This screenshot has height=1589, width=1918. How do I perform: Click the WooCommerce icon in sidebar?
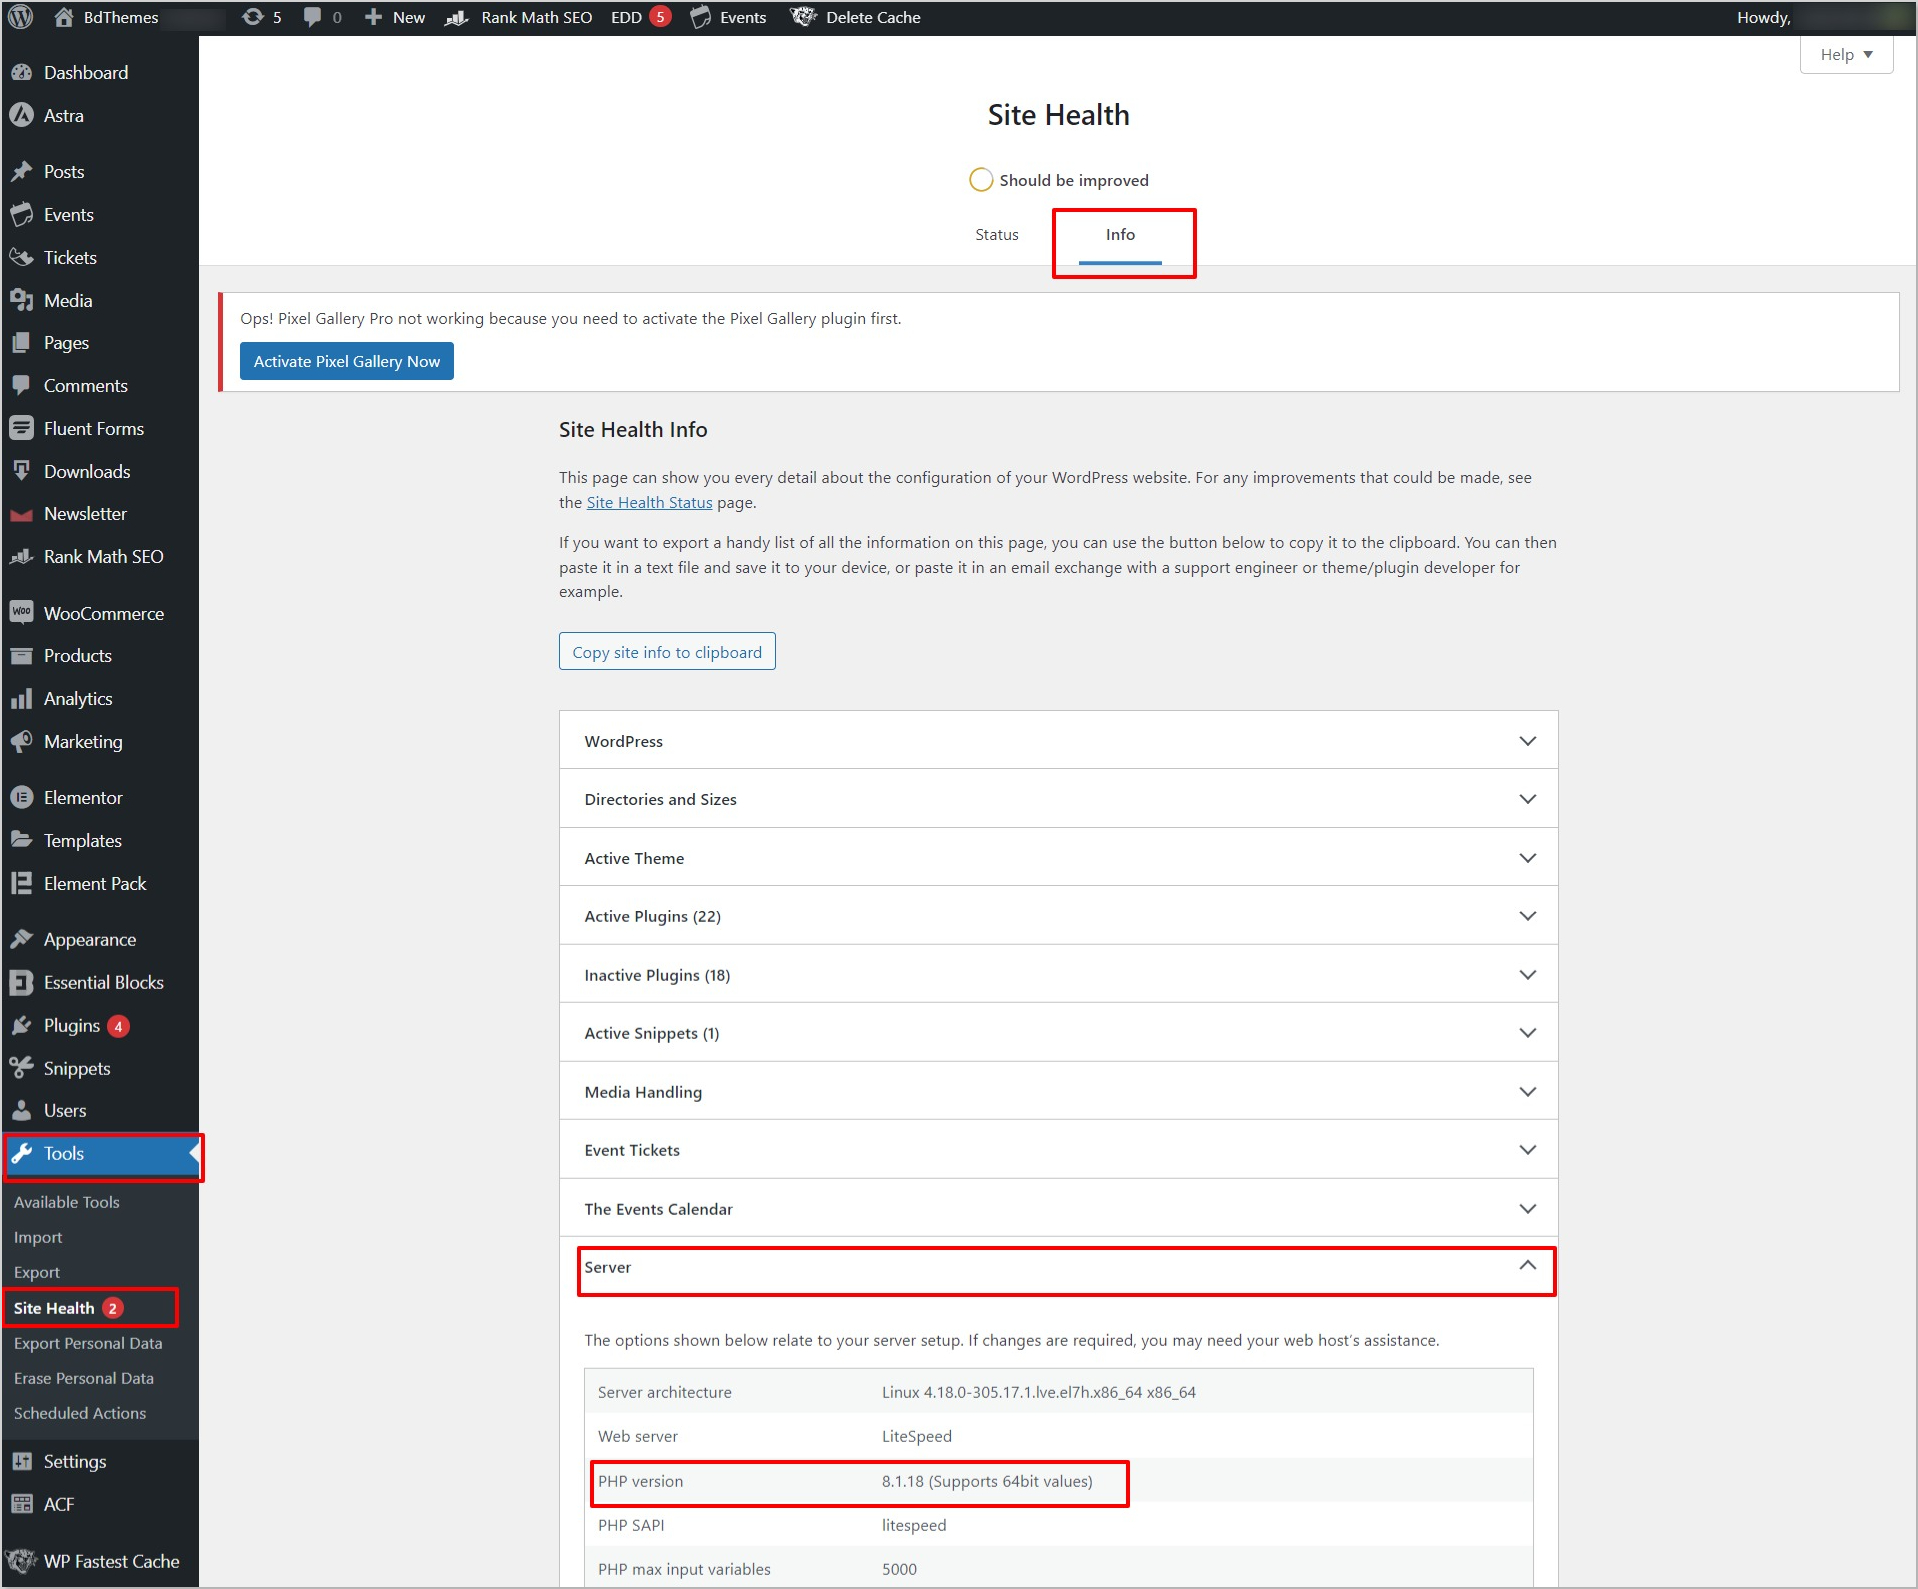[21, 613]
